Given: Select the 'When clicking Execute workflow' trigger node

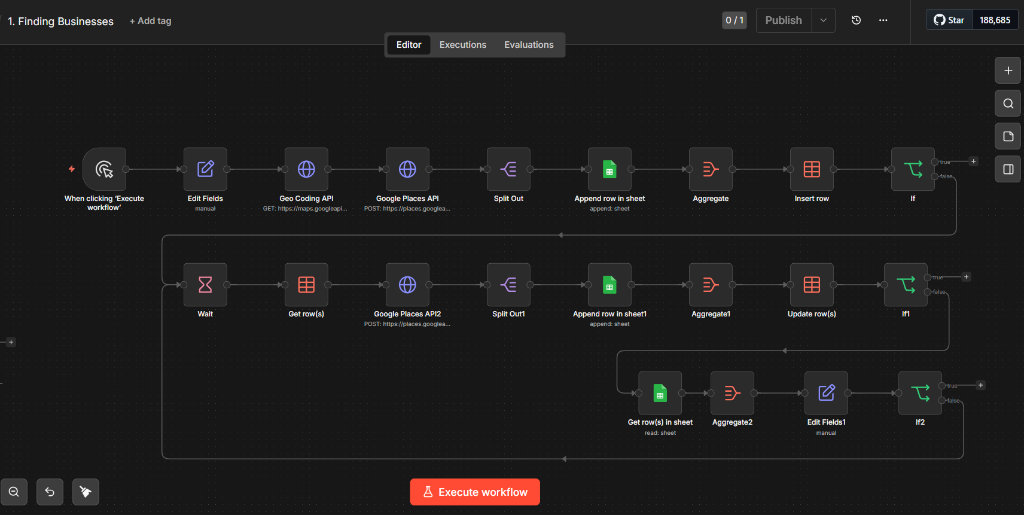Looking at the screenshot, I should [x=104, y=169].
